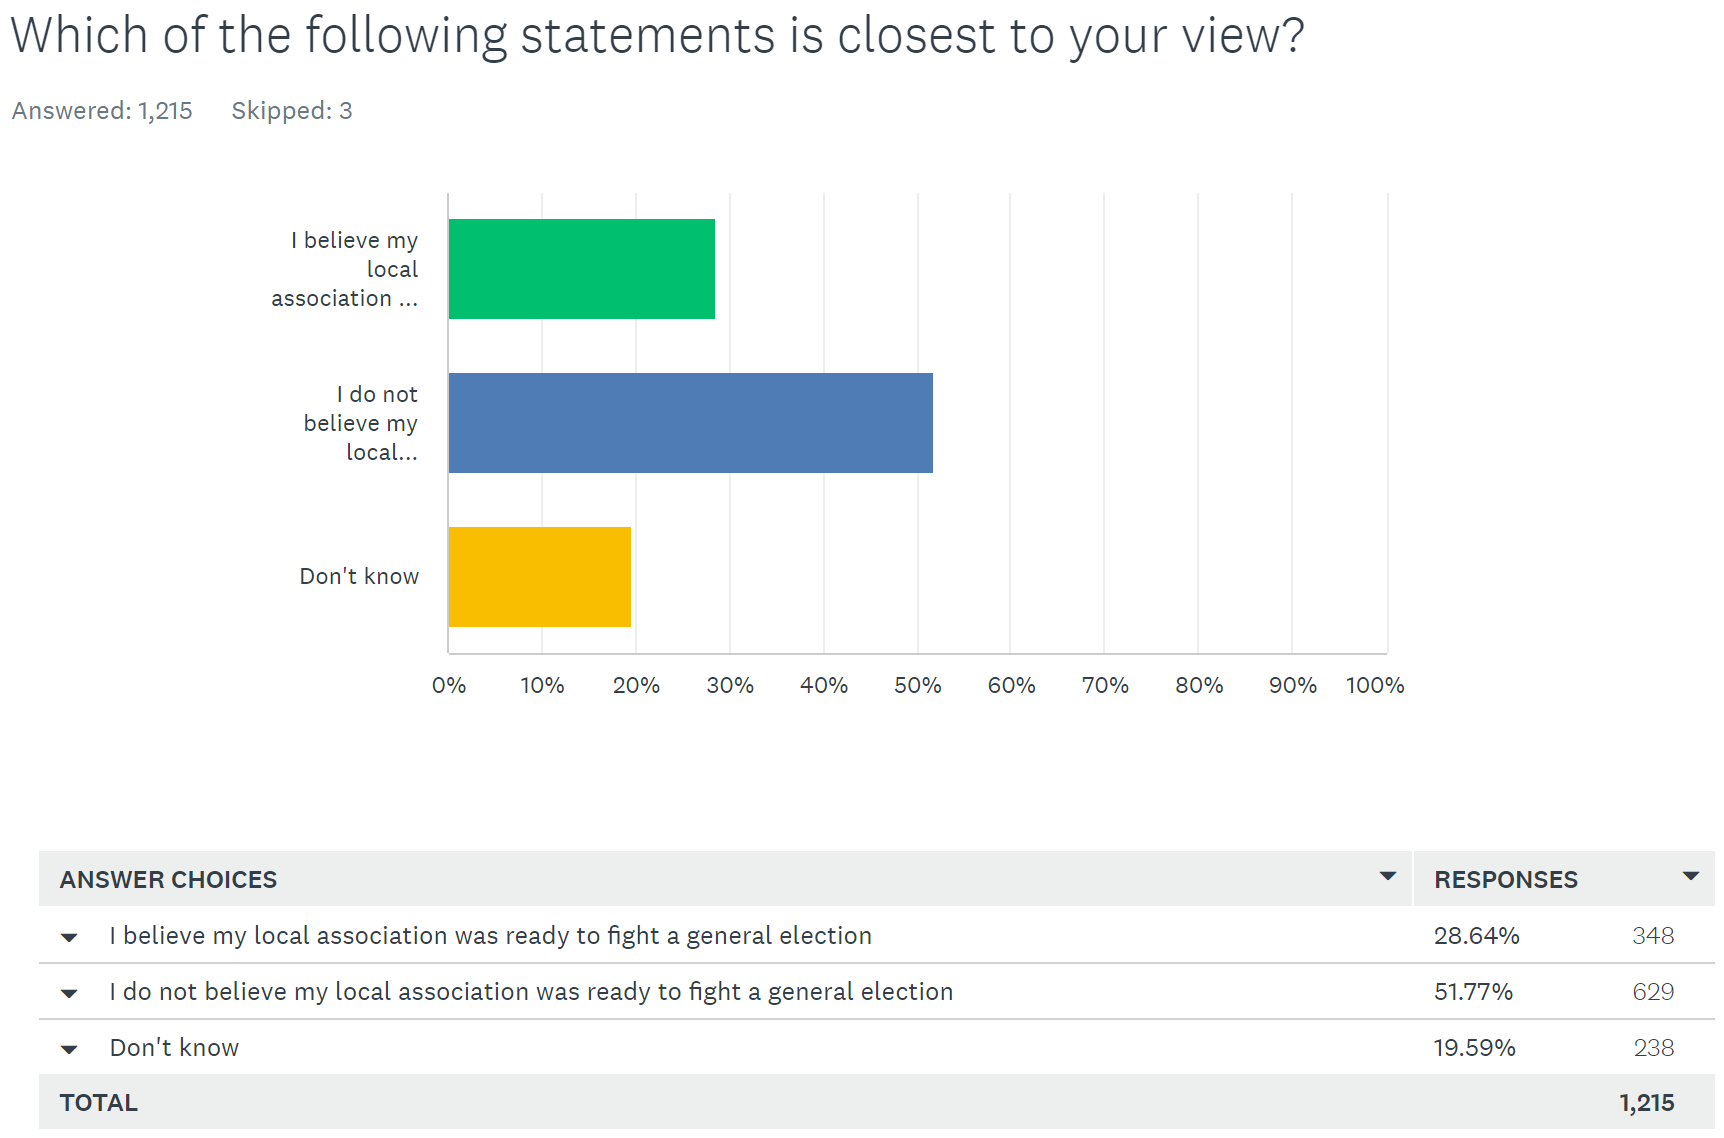Click the yellow Don't know bar
This screenshot has width=1724, height=1138.
point(539,577)
